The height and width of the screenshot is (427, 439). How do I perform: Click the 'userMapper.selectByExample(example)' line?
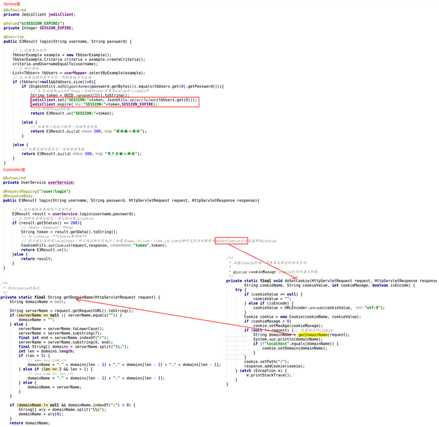(79, 73)
